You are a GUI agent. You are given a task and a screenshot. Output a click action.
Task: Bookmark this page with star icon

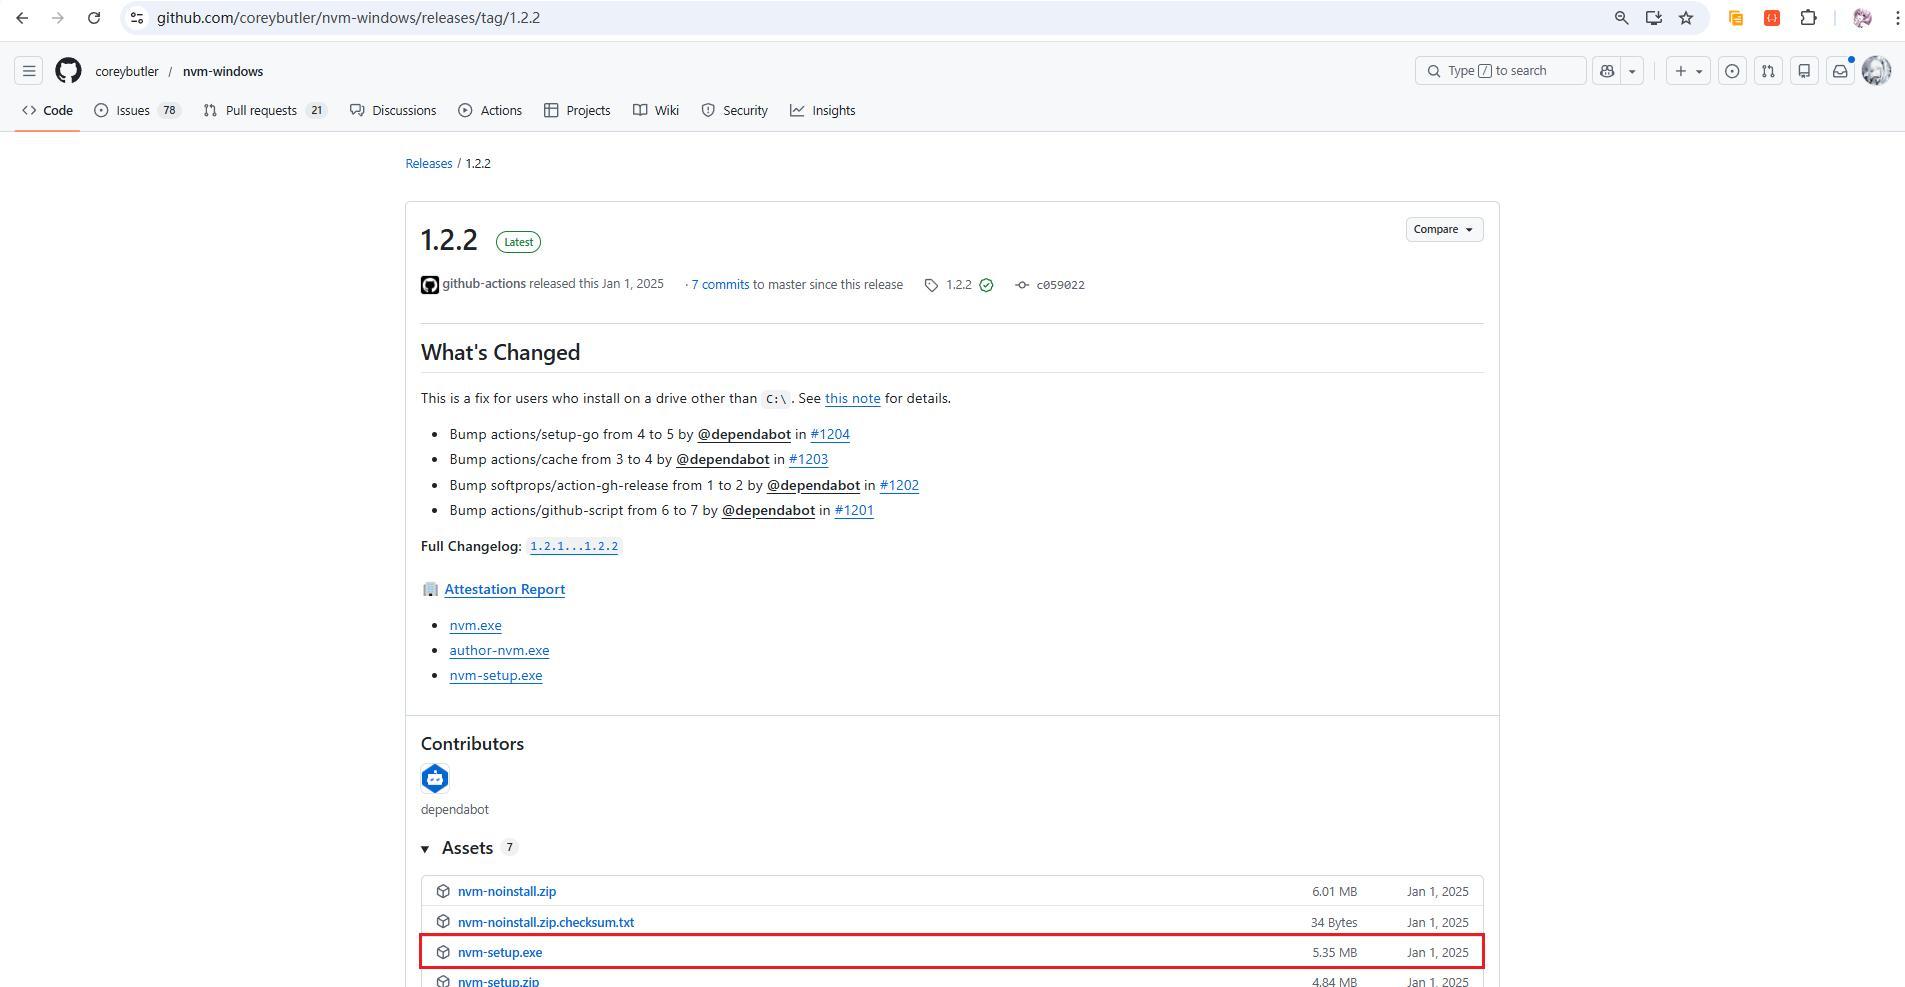[1686, 18]
